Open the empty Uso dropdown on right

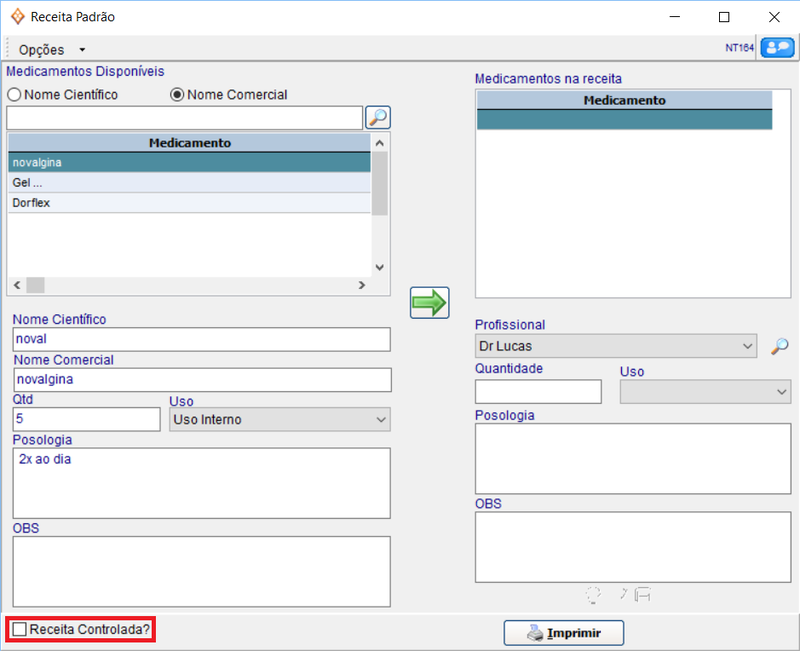(705, 392)
